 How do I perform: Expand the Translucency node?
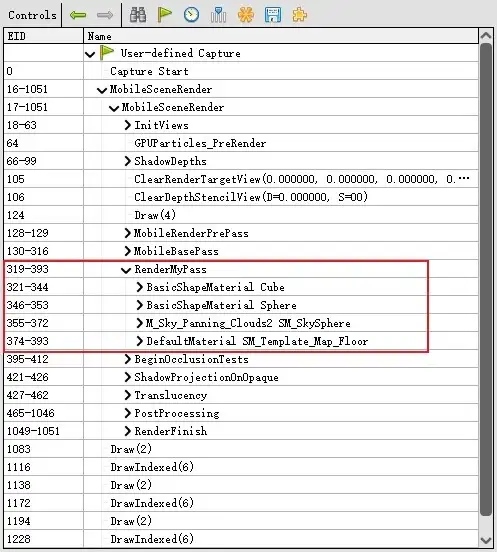128,395
